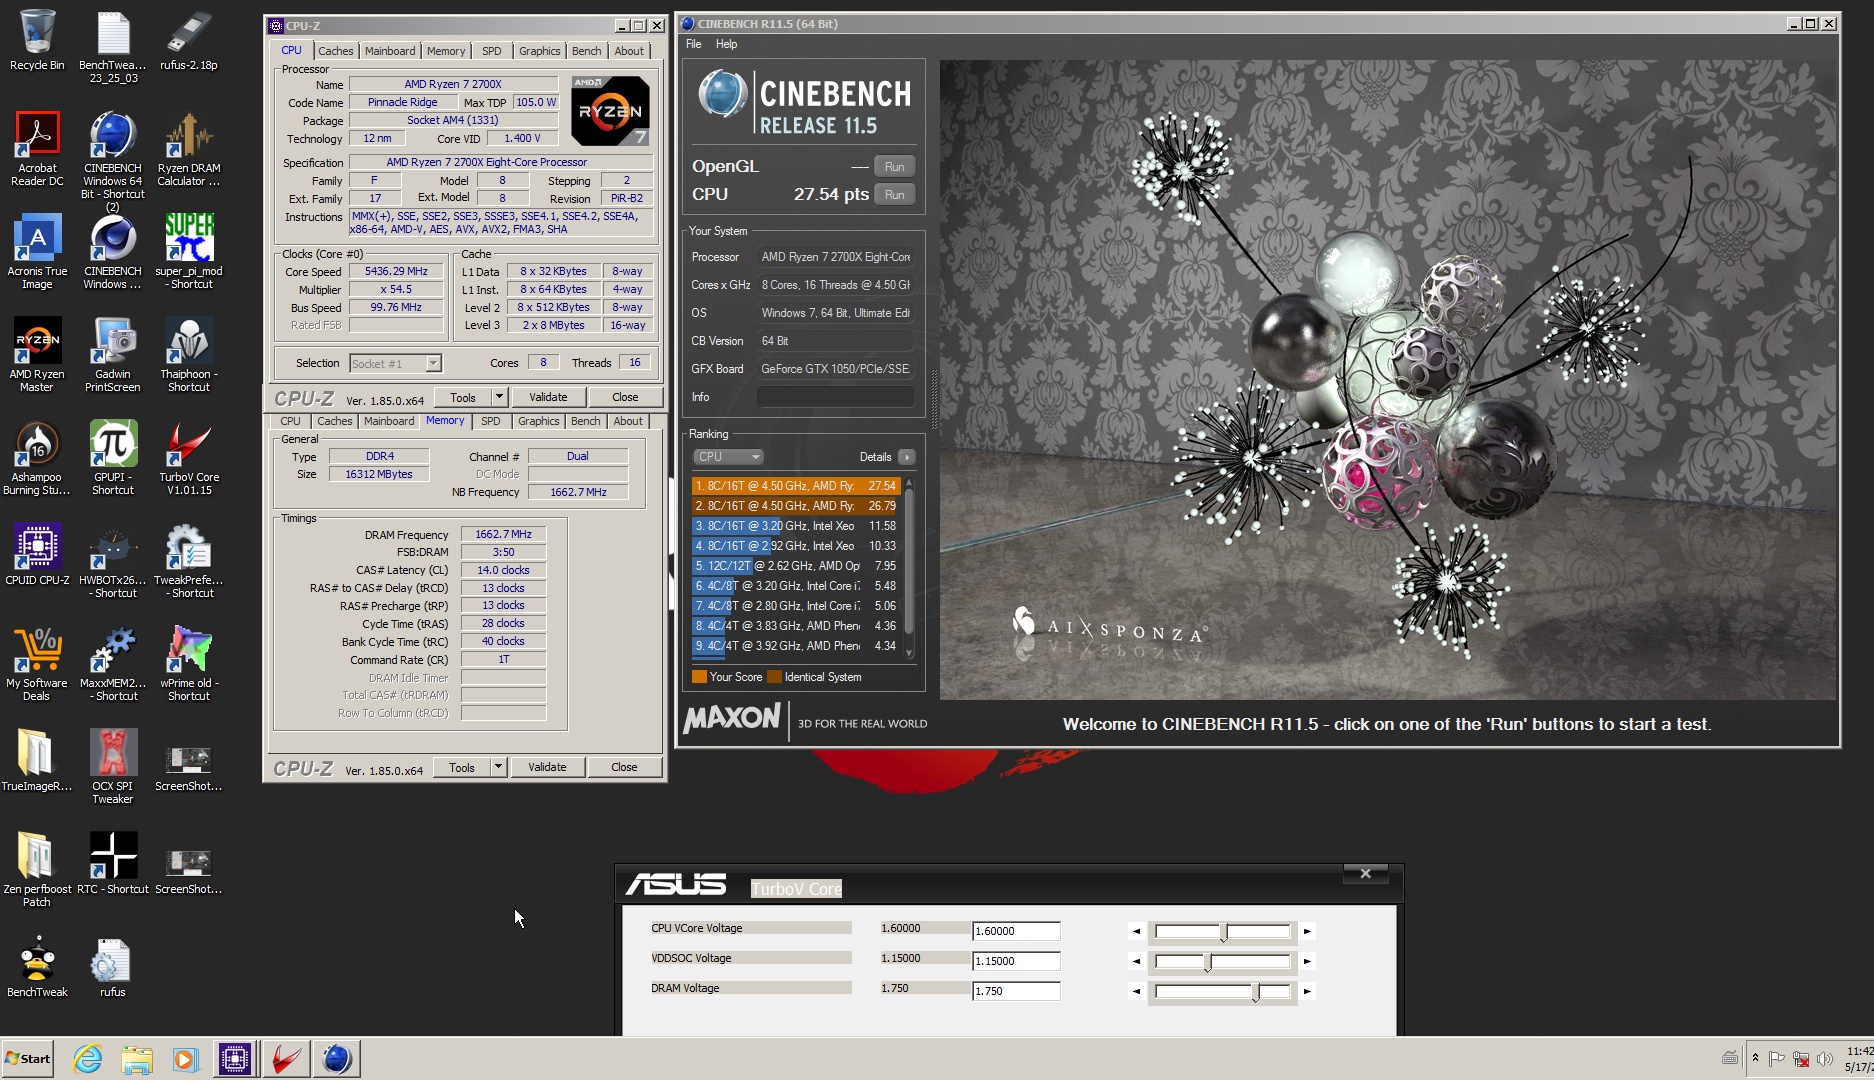Open Gadwin PrintScreen icon
1874x1080 pixels.
[112, 354]
